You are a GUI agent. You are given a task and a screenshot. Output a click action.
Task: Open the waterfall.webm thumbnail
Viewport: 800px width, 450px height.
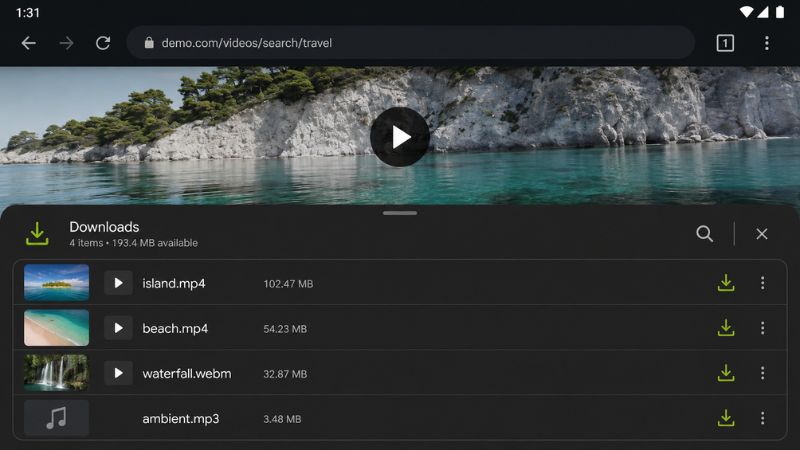[56, 372]
